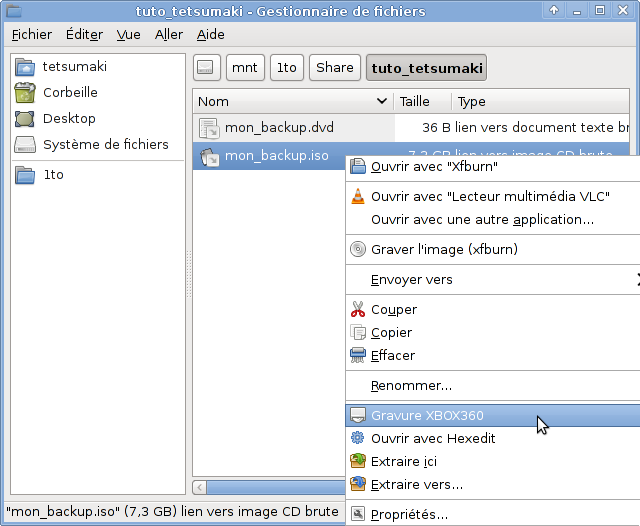640x526 pixels.
Task: Click horizontal scrollbar left arrow
Action: point(200,487)
